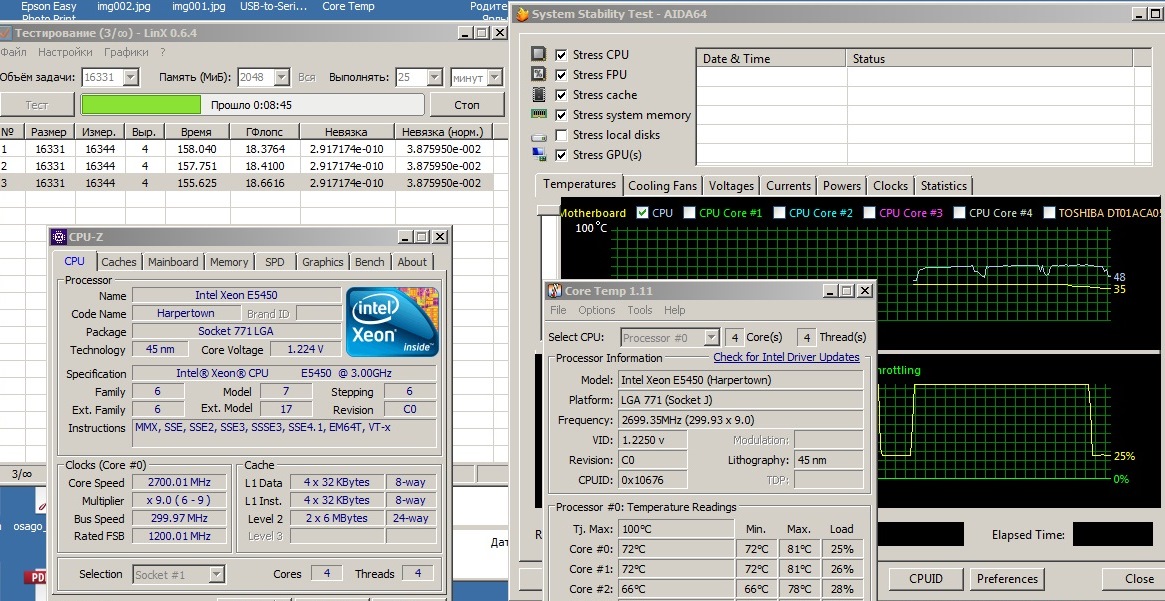The height and width of the screenshot is (601, 1165).
Task: Click the AIDA64 flame title bar icon
Action: pyautogui.click(x=522, y=14)
